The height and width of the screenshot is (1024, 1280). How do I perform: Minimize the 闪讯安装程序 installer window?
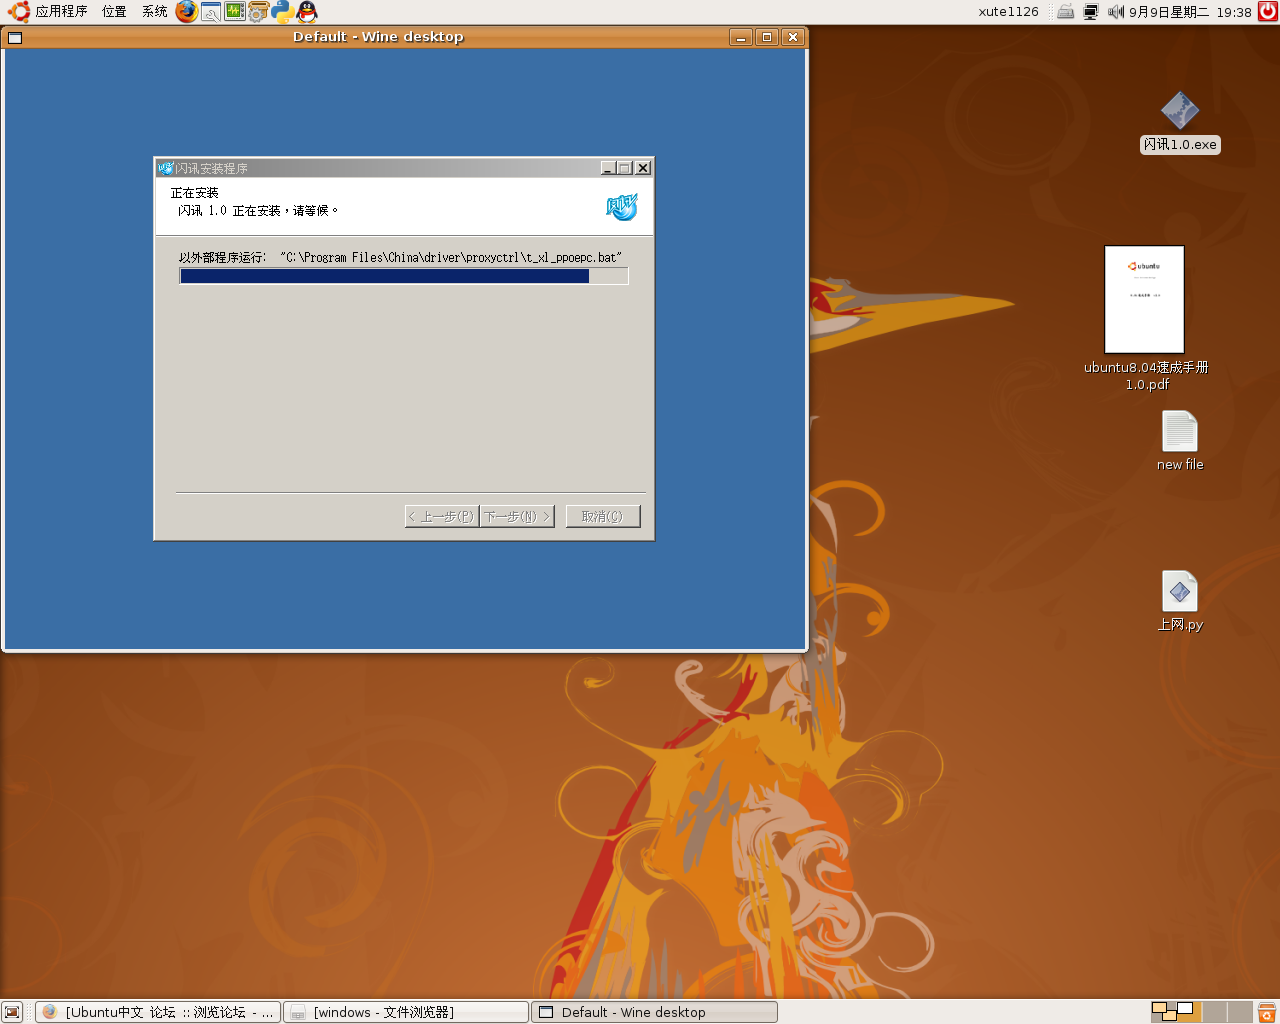pos(608,168)
